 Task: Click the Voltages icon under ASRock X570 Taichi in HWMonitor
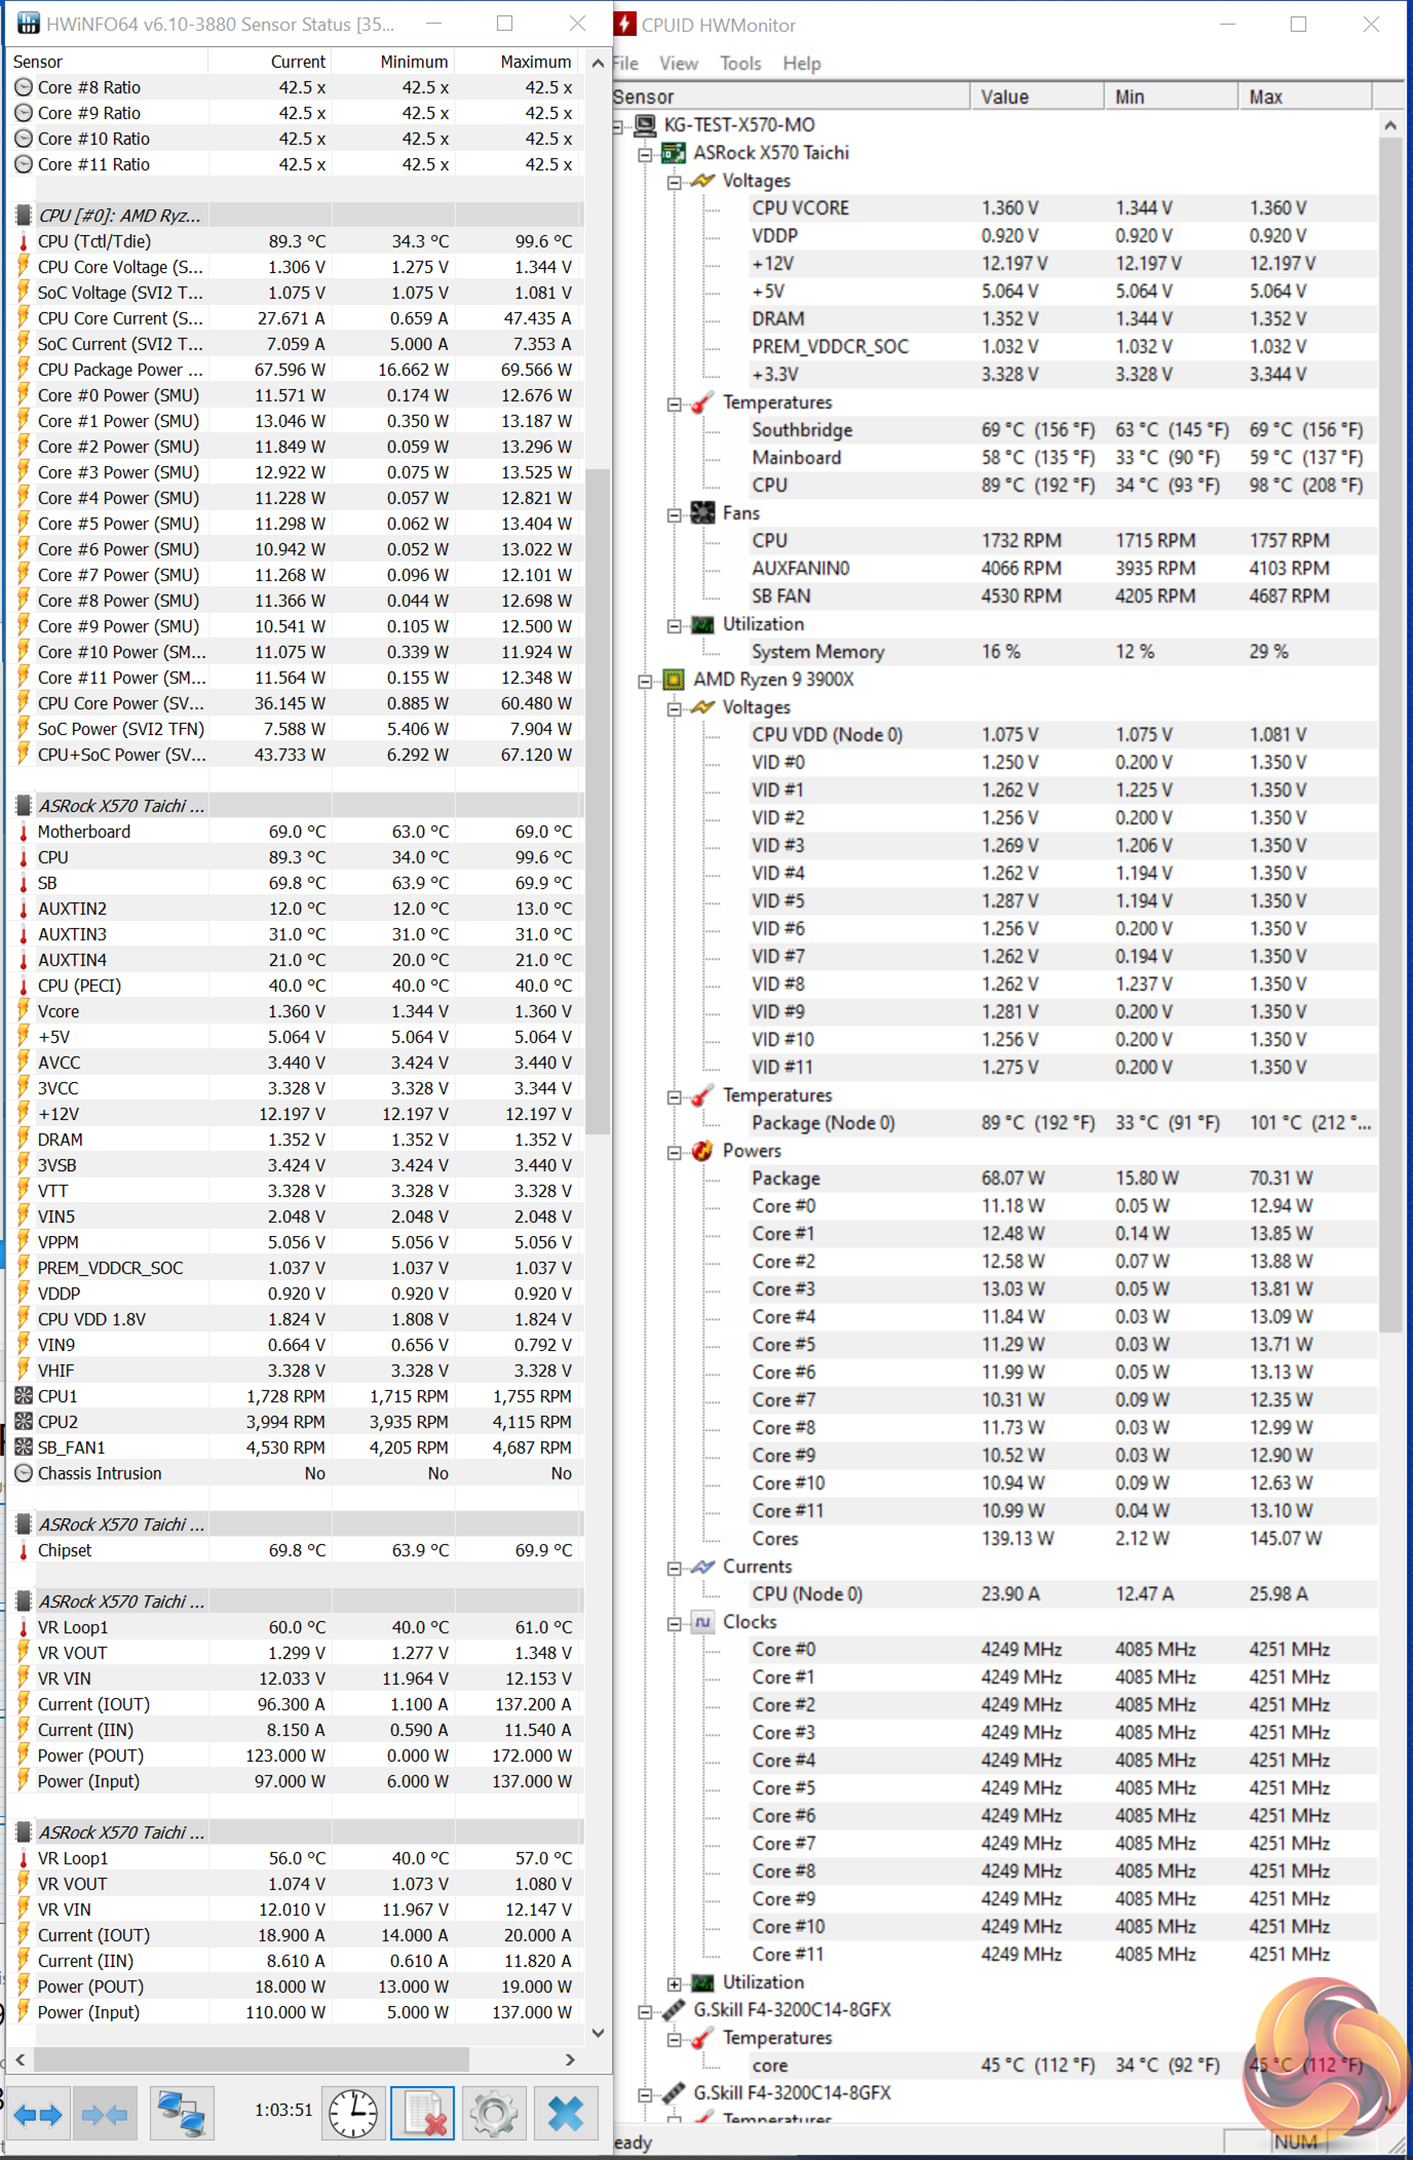tap(703, 181)
